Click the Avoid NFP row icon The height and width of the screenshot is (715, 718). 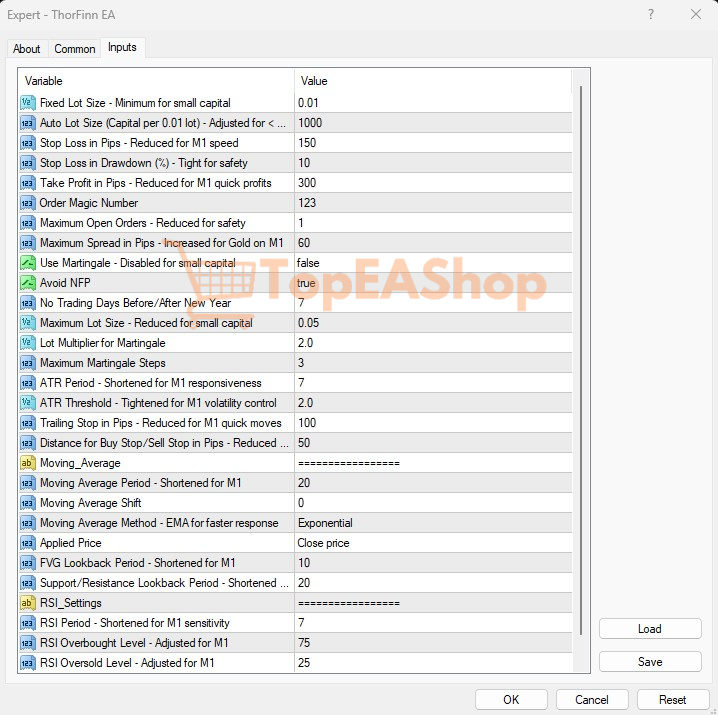pyautogui.click(x=28, y=283)
